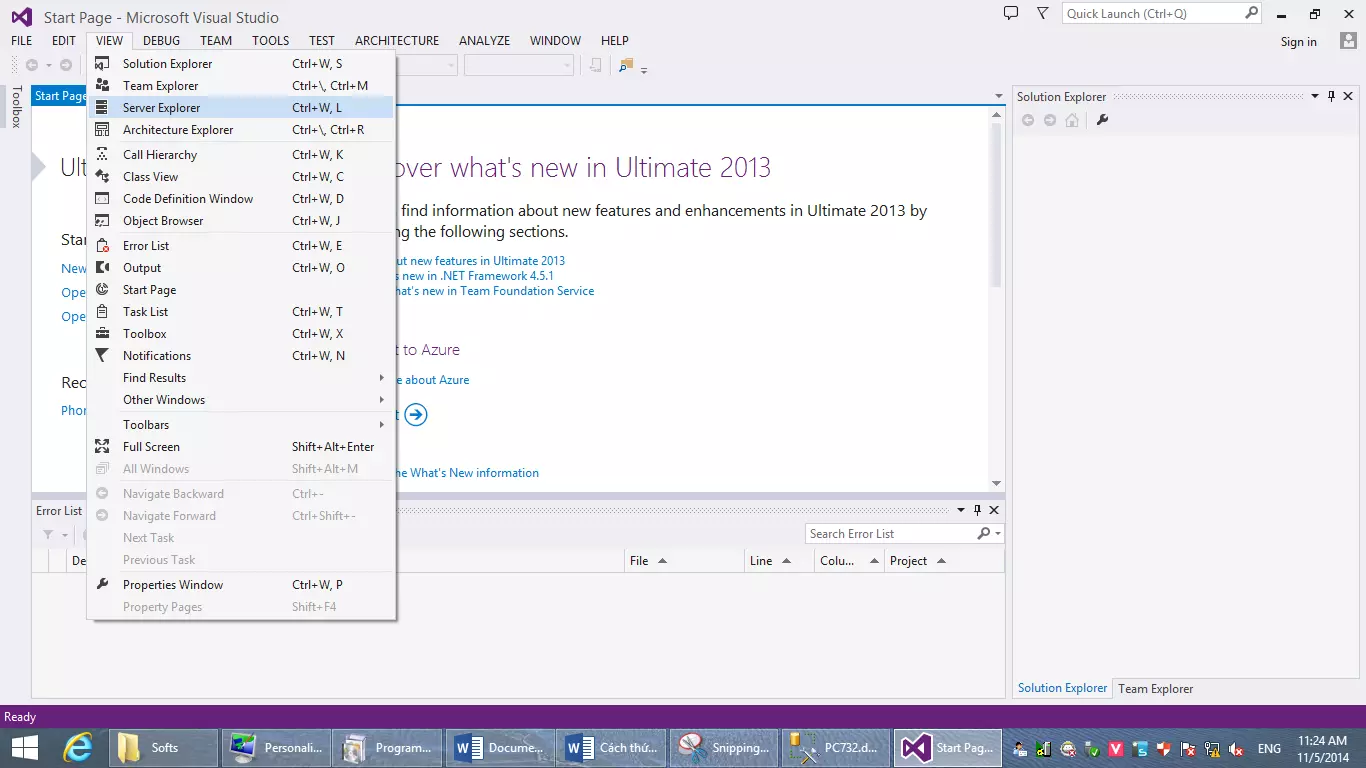Click the Toolbox menu icon
The image size is (1366, 768).
click(x=102, y=334)
